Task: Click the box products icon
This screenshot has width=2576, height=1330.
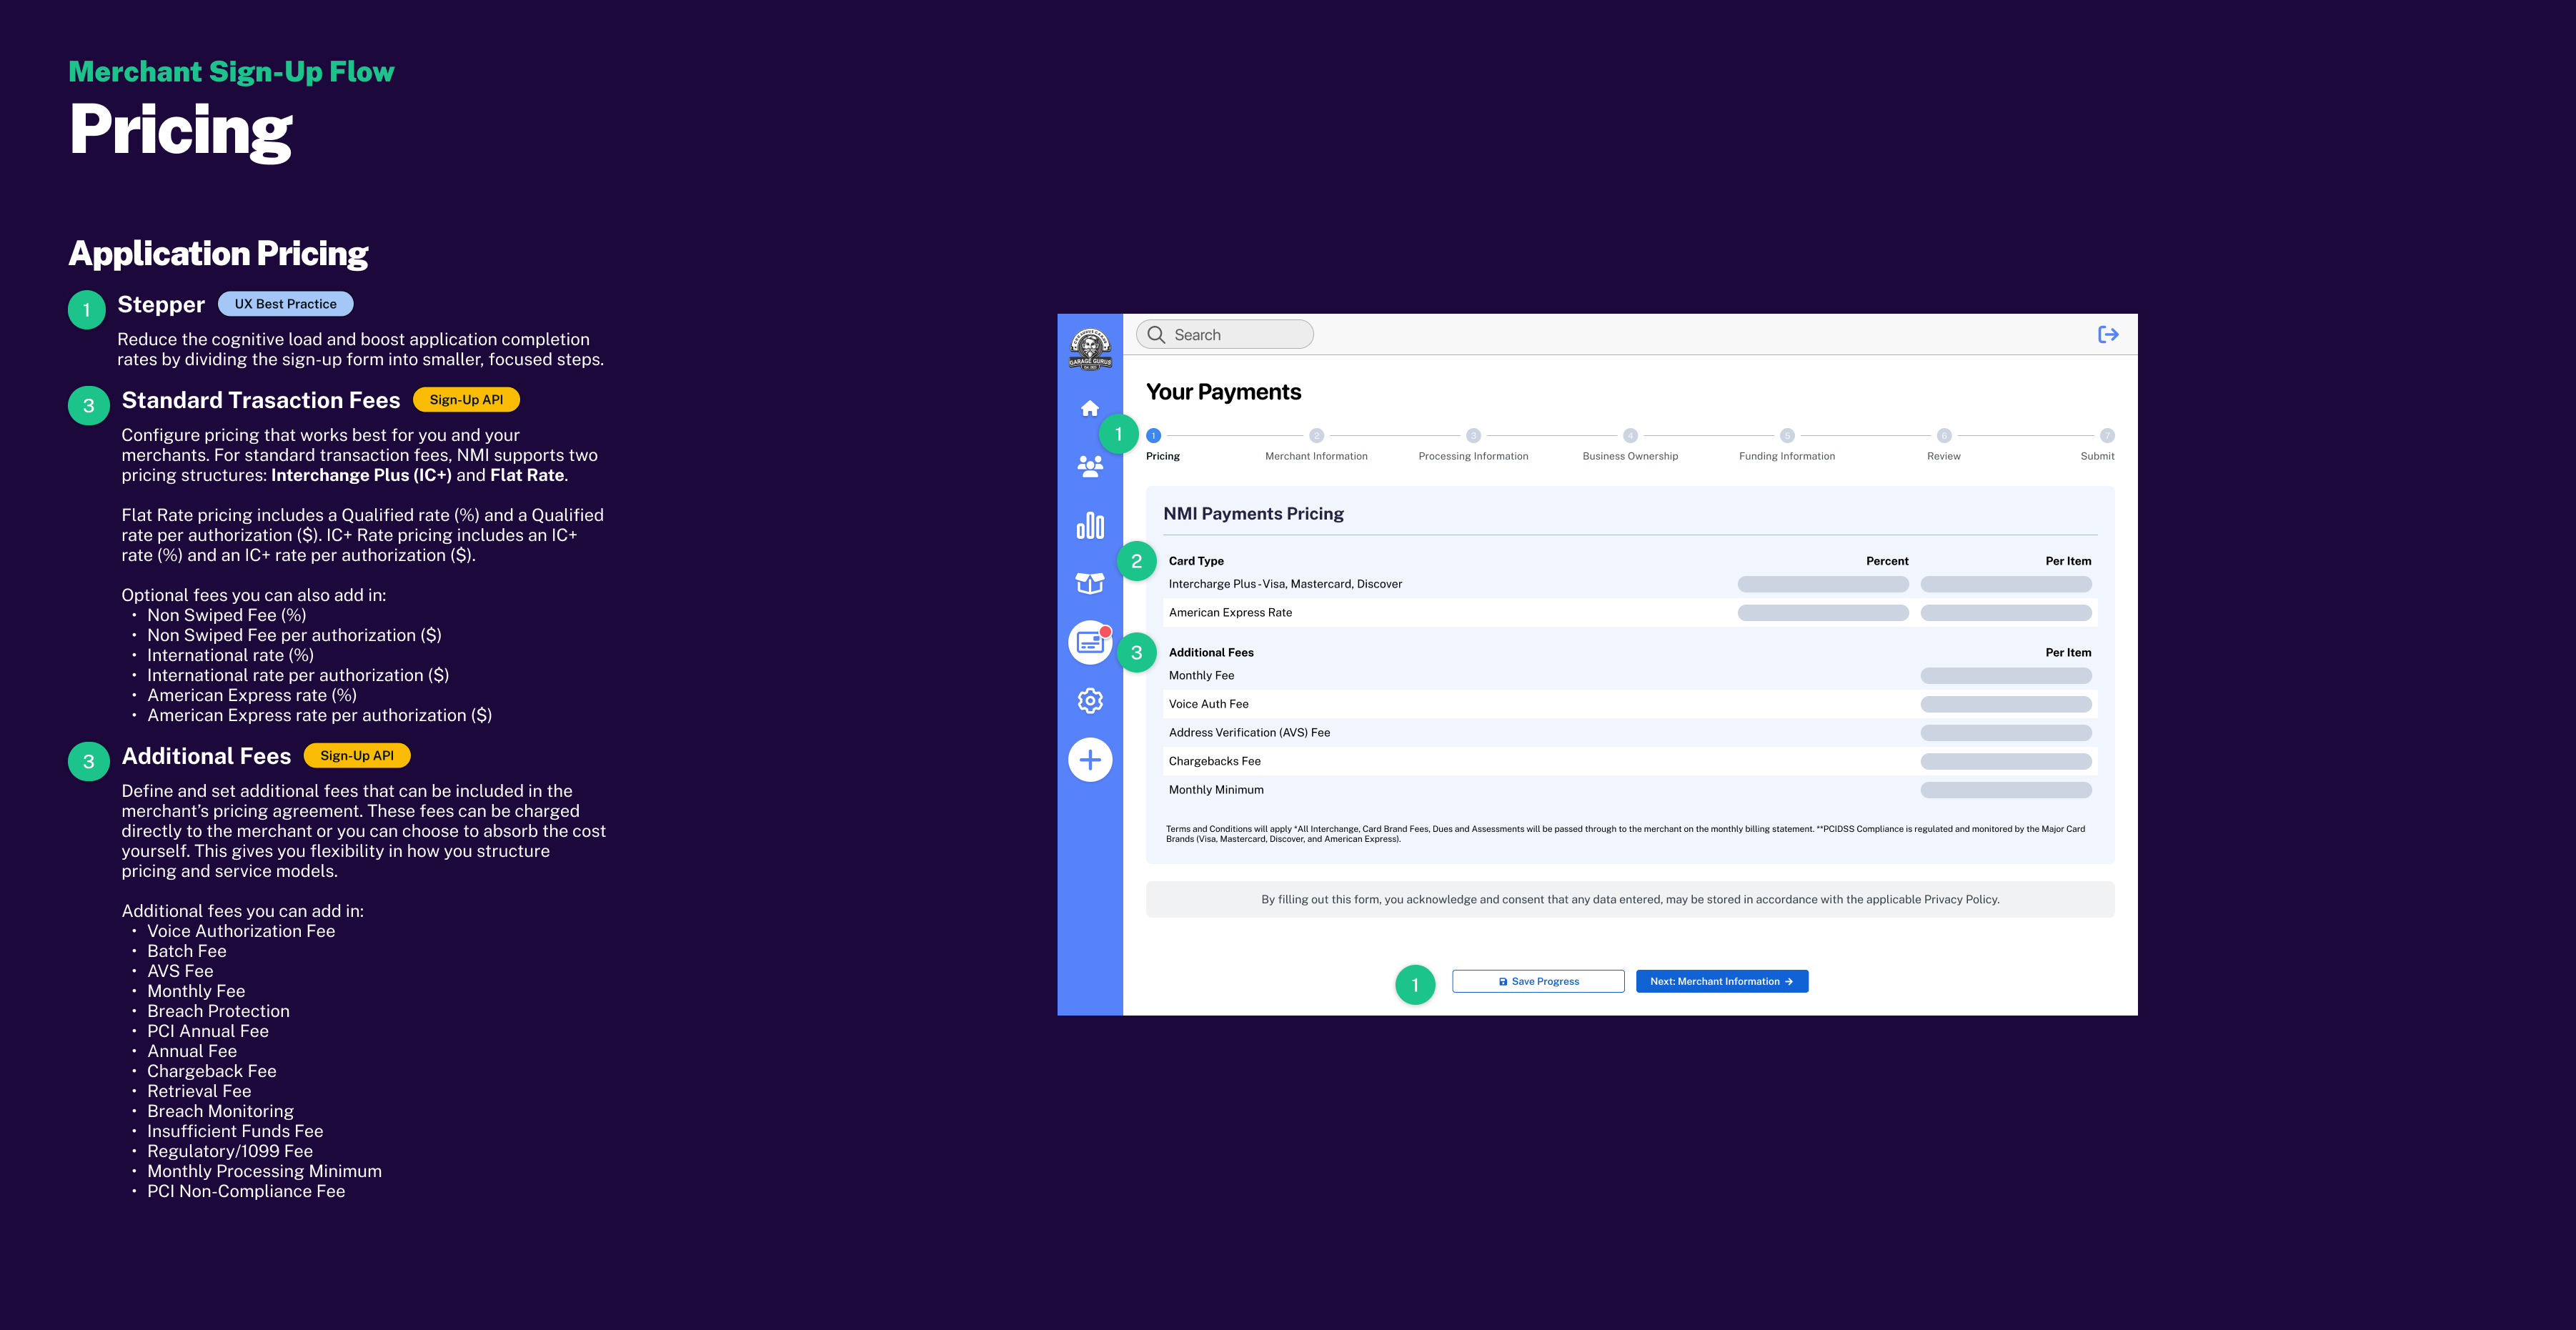Action: 1090,583
